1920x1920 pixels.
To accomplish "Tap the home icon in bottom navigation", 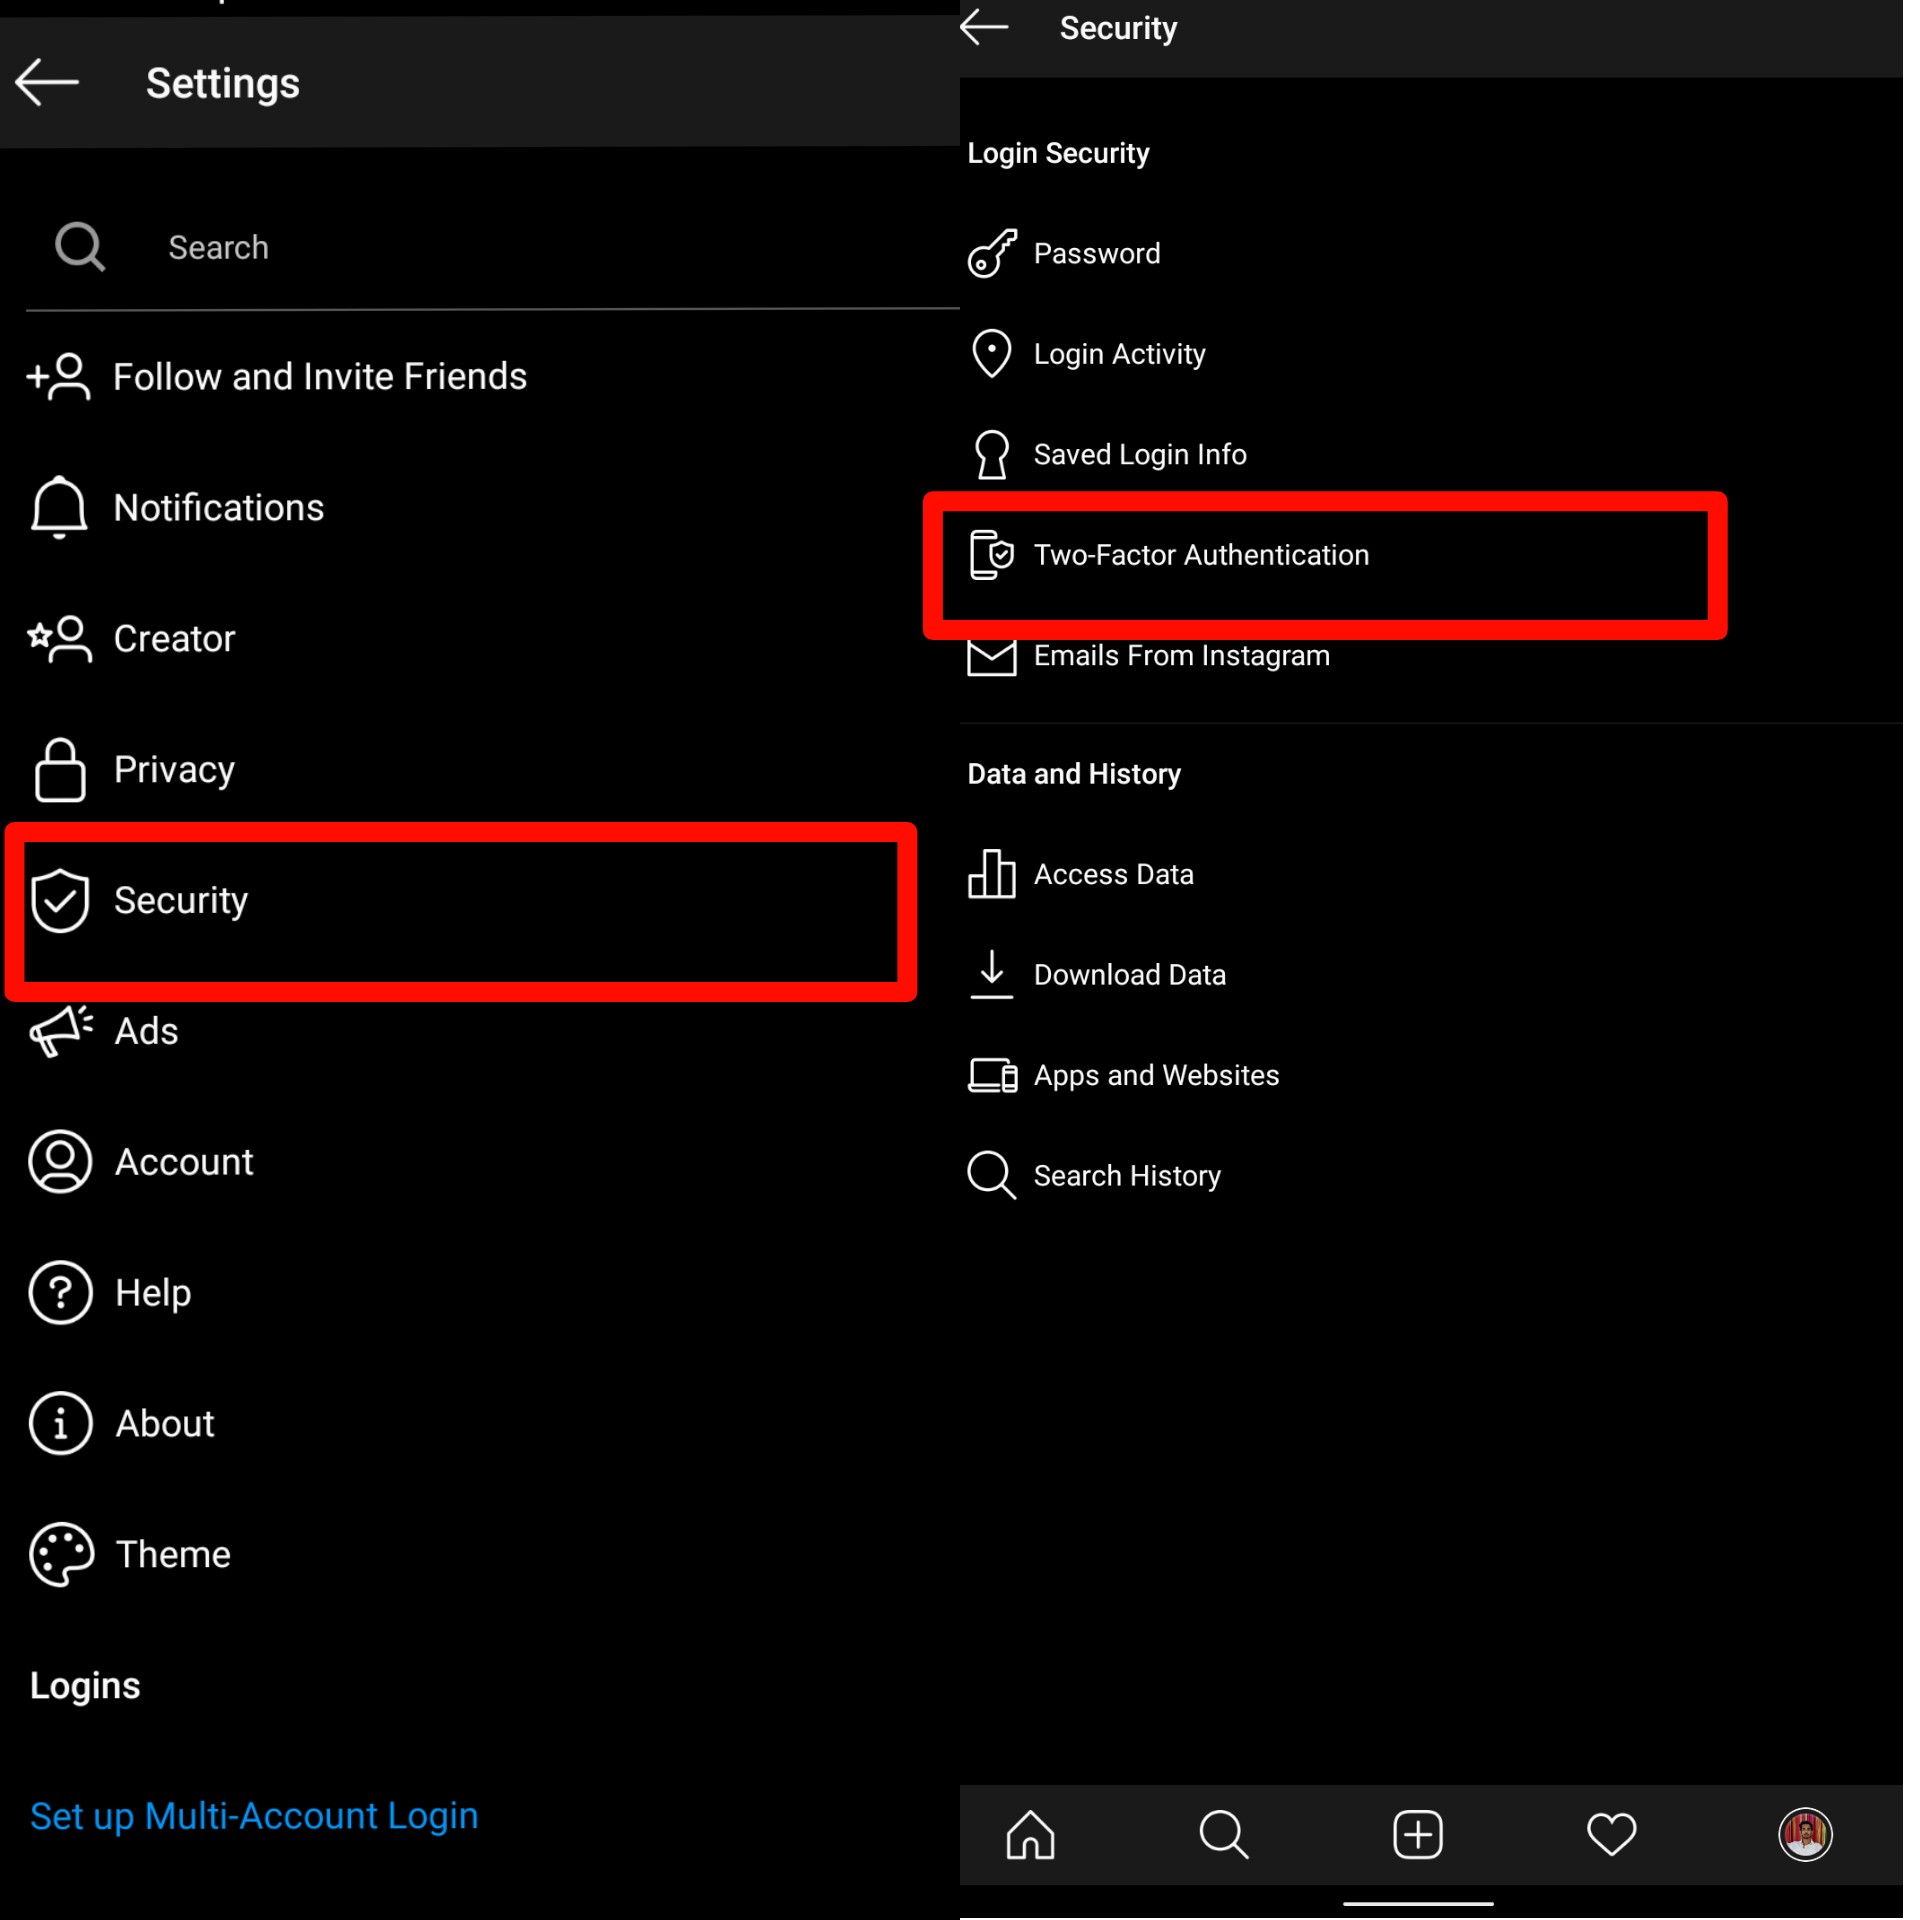I will click(x=1030, y=1834).
